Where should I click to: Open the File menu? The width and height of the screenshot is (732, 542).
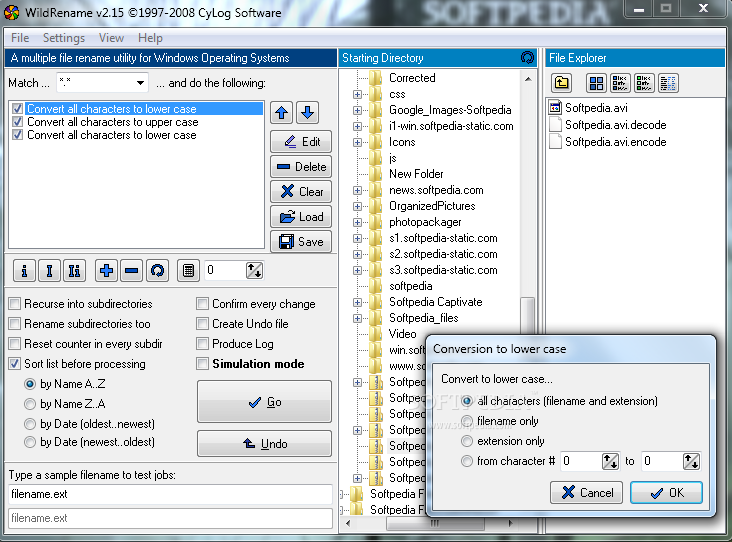[20, 38]
